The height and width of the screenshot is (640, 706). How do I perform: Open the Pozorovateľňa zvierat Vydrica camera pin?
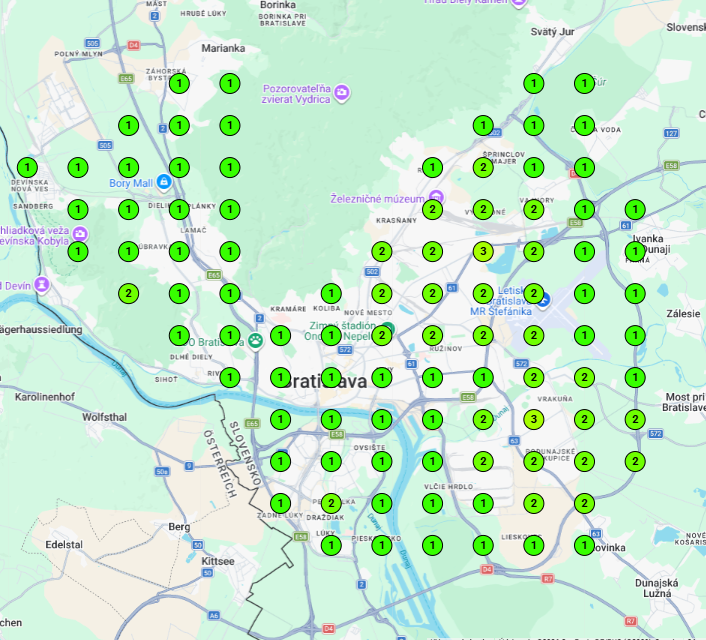[x=342, y=93]
